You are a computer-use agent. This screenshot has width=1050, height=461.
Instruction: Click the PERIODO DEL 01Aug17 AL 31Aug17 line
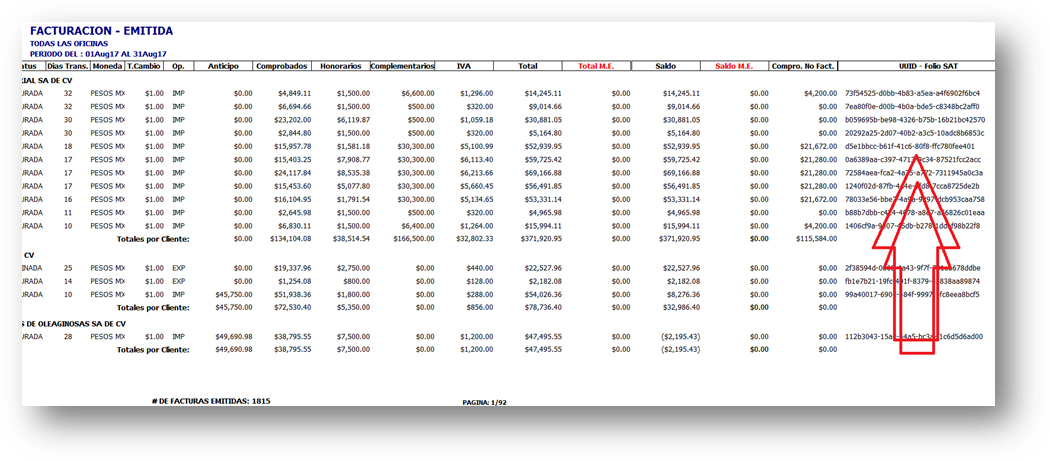point(98,53)
